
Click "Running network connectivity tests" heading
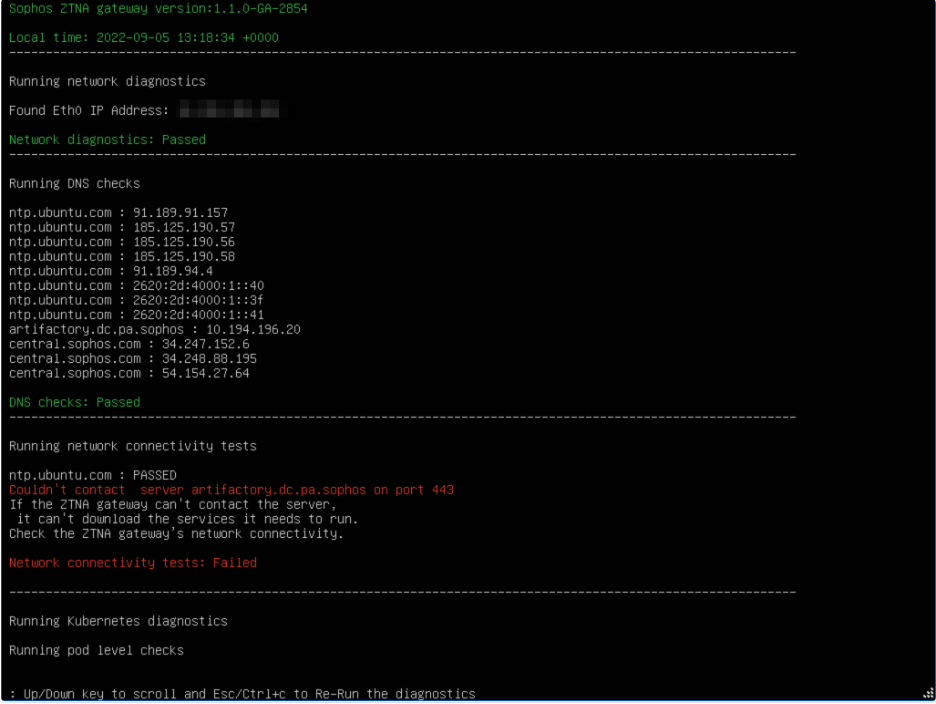[133, 446]
